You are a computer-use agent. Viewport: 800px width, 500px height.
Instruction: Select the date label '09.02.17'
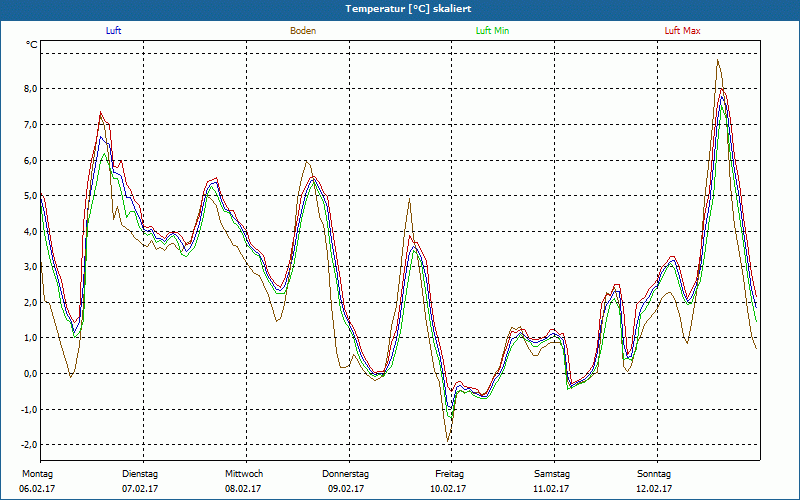coord(346,489)
